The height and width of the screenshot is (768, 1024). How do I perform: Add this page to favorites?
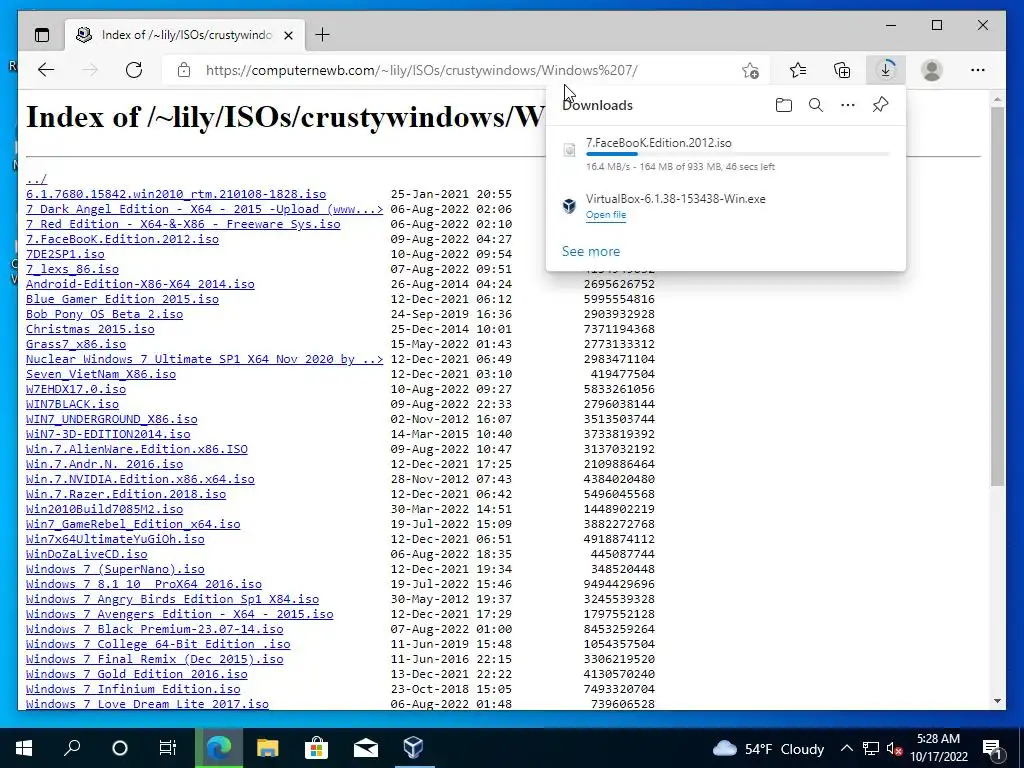click(750, 70)
